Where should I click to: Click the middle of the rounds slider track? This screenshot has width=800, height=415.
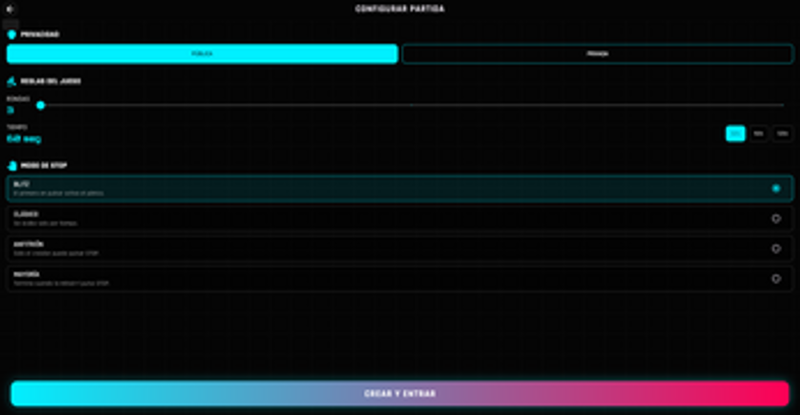coord(412,105)
